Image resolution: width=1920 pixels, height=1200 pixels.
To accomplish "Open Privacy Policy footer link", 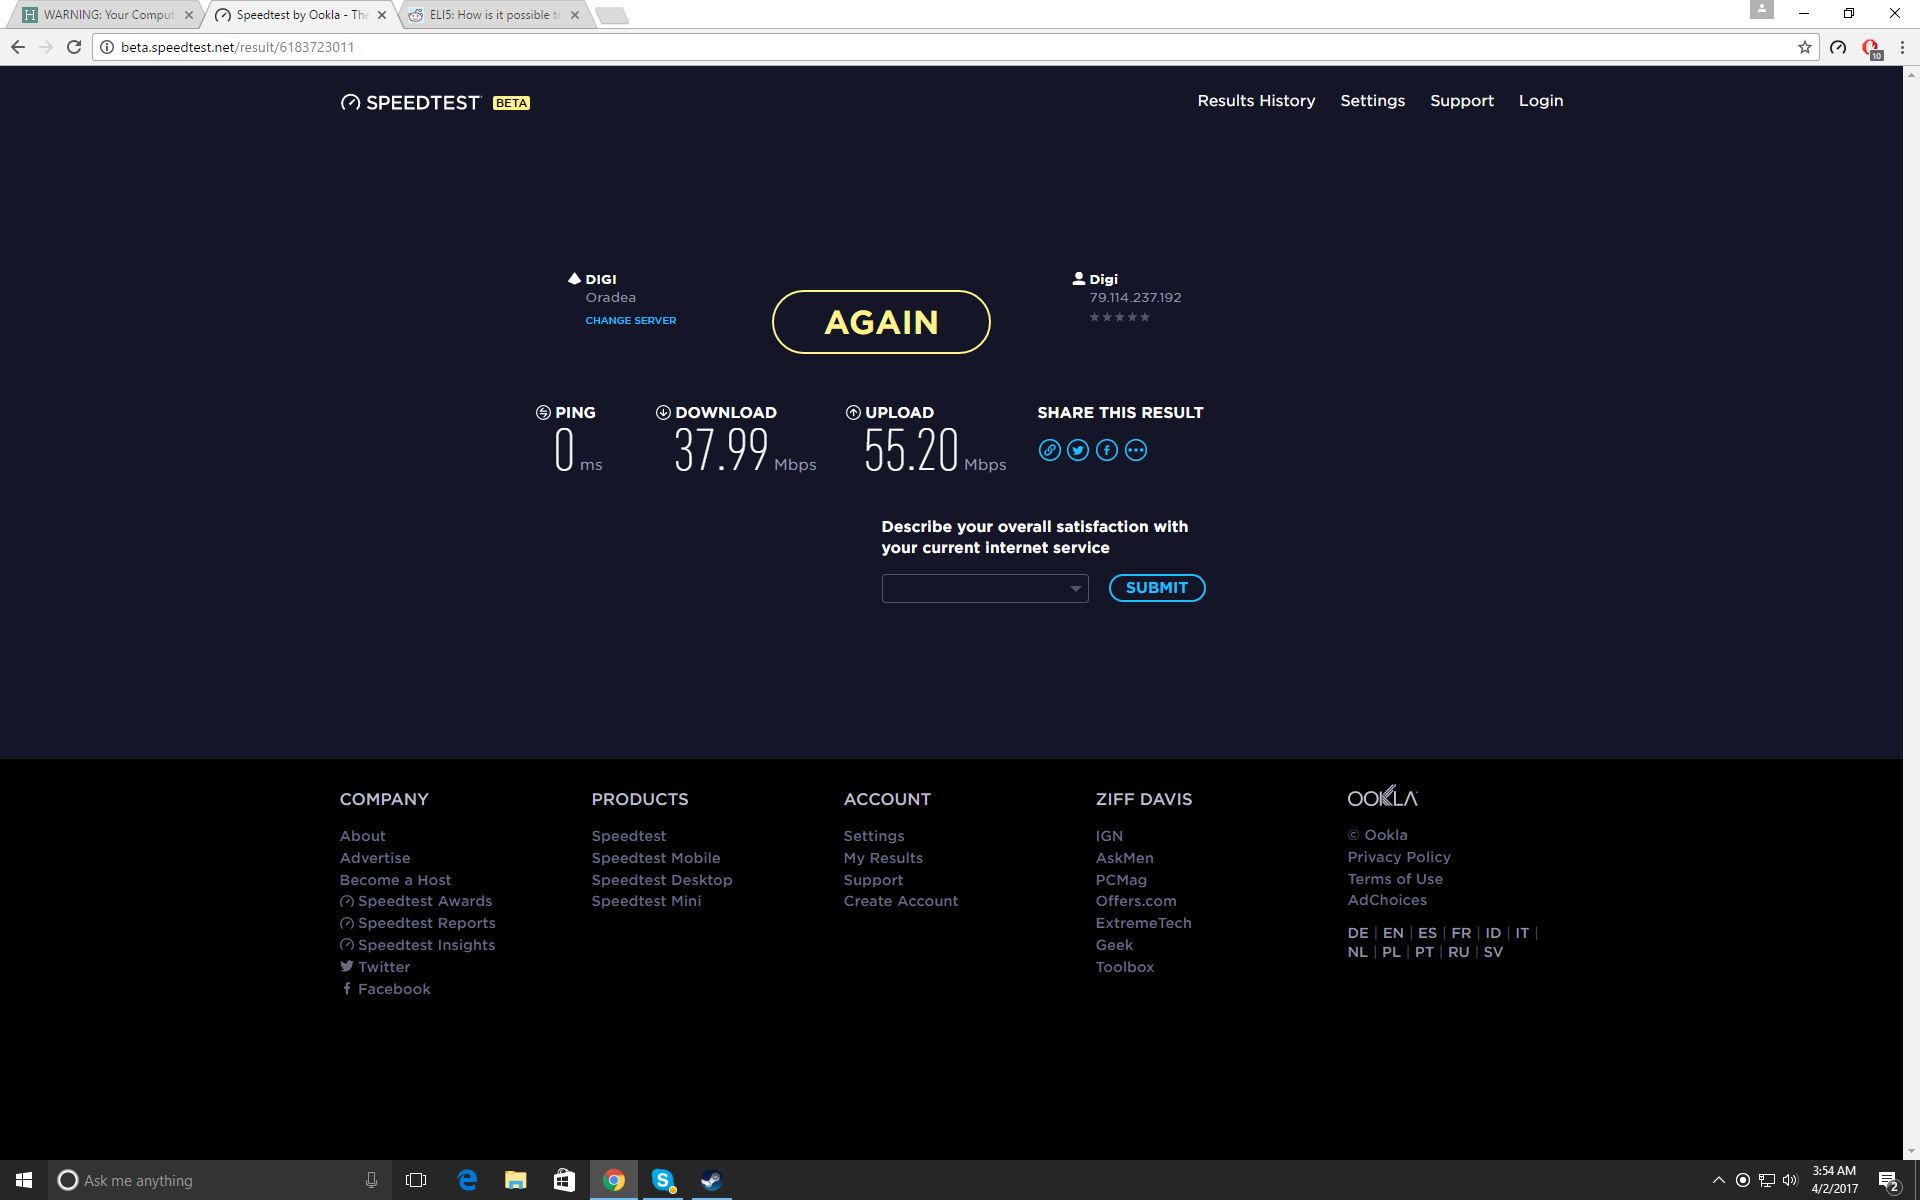I will coord(1399,857).
